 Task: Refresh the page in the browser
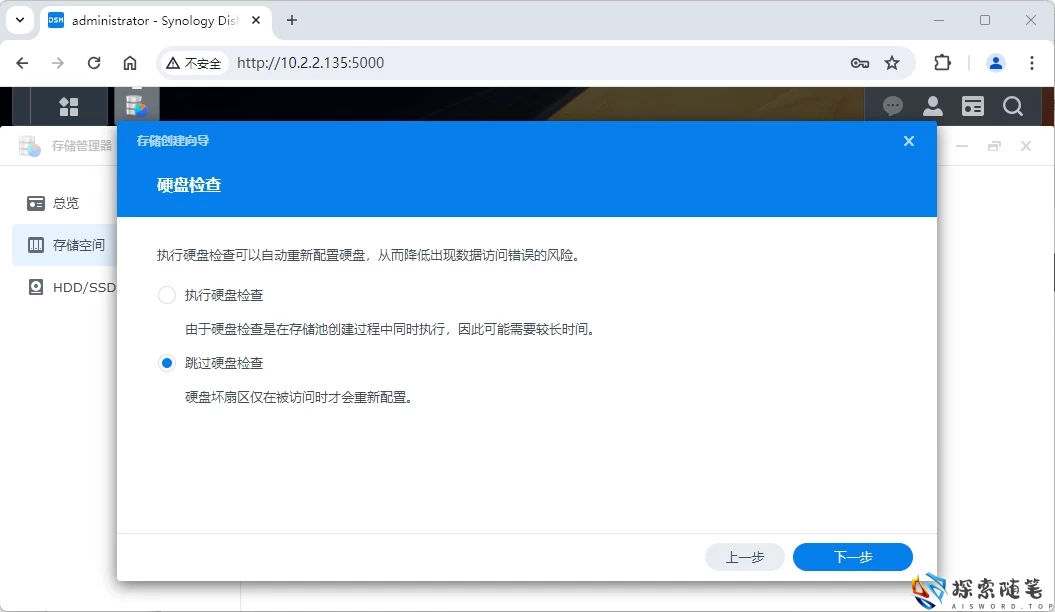tap(94, 62)
